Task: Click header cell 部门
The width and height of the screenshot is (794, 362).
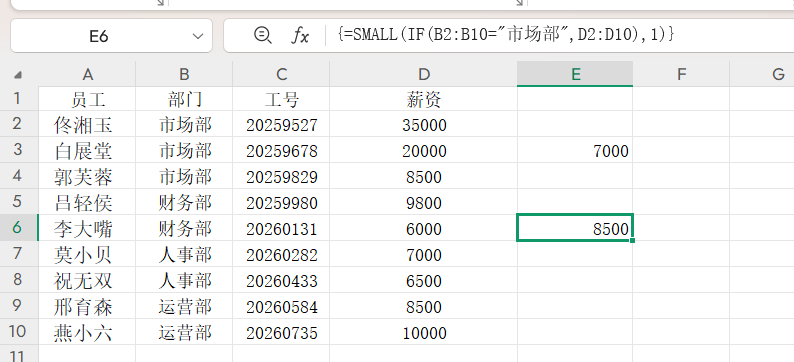Action: tap(184, 99)
